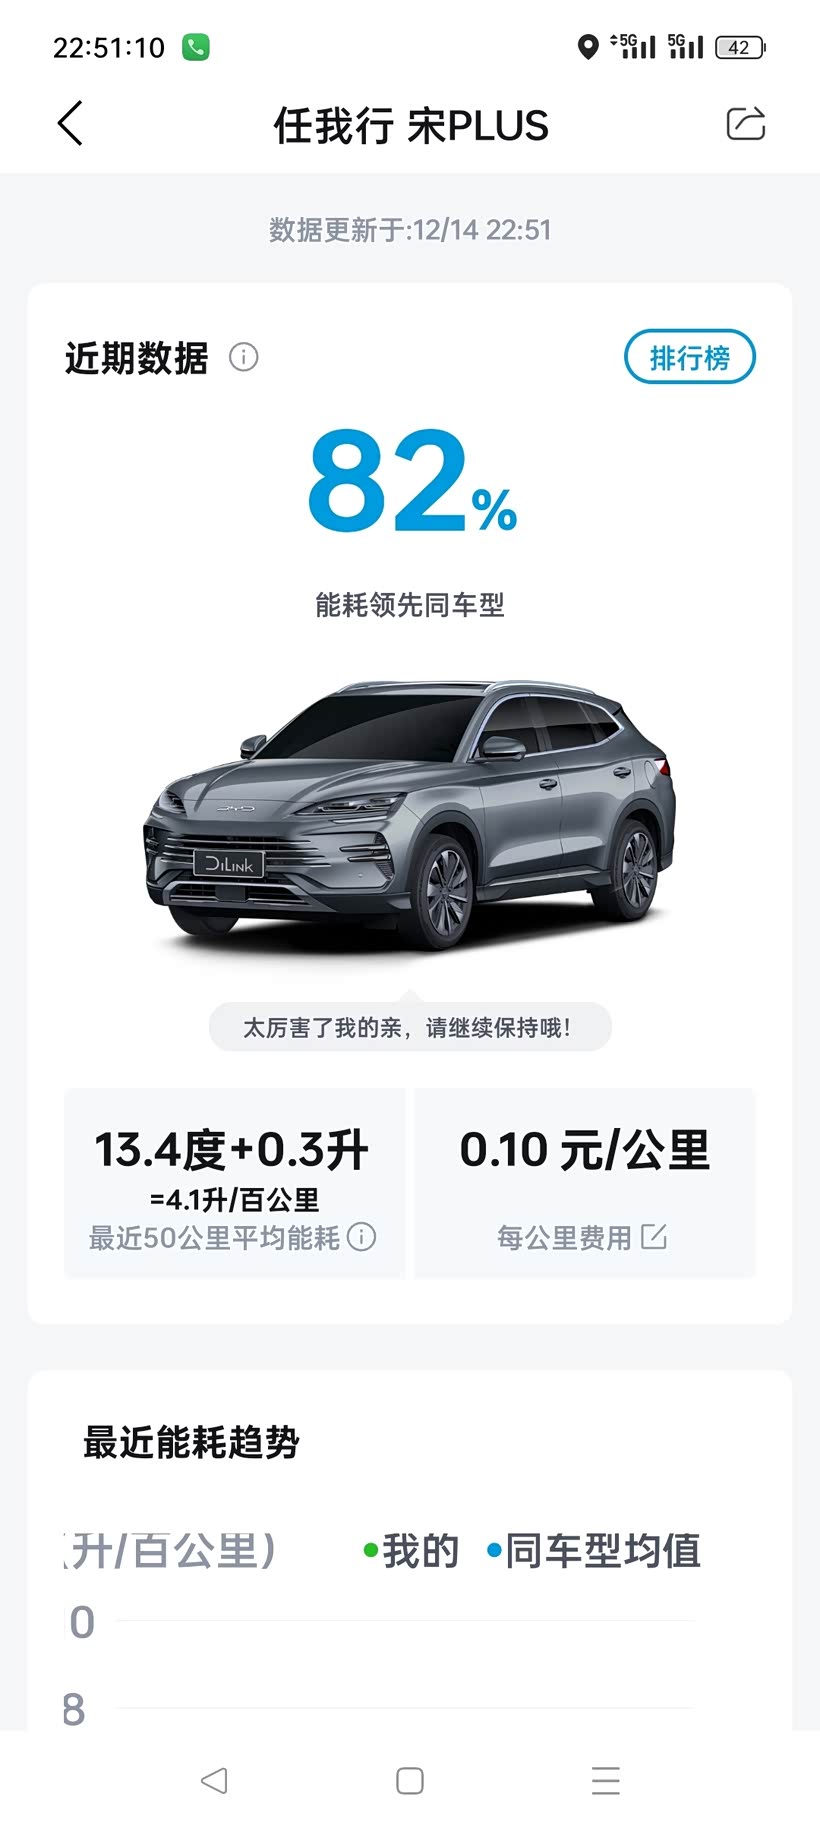Tap the back arrow in header

70,124
